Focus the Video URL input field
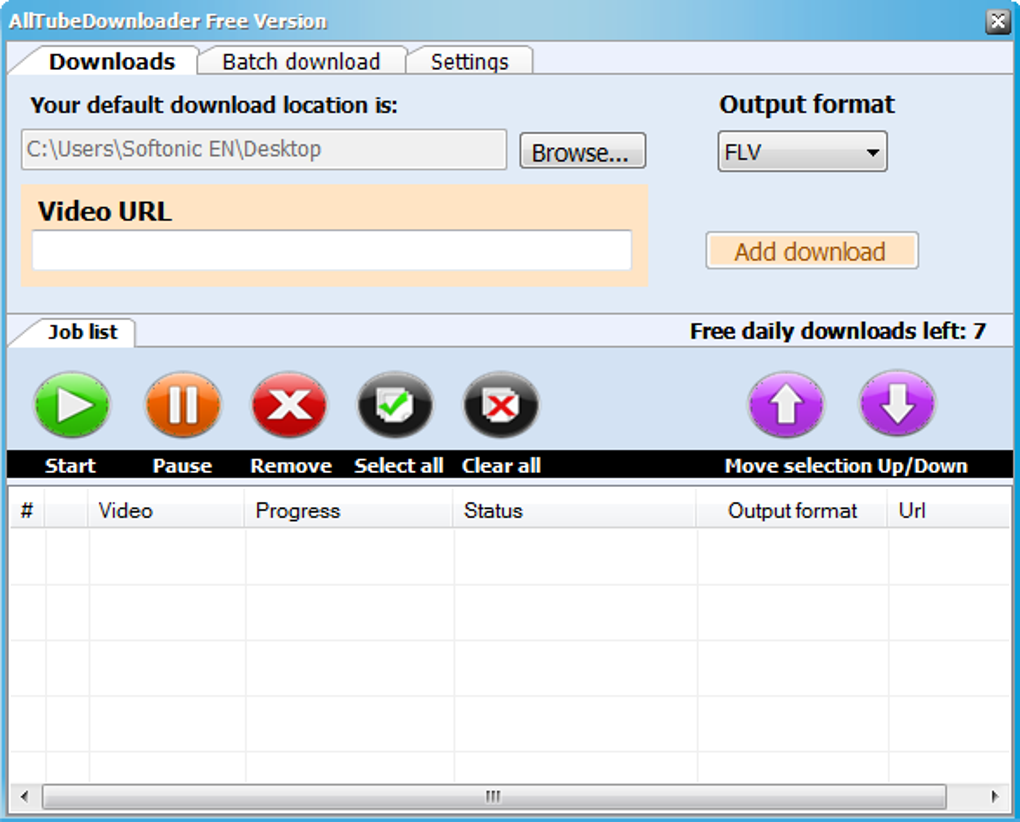The width and height of the screenshot is (1020, 822). pyautogui.click(x=332, y=250)
